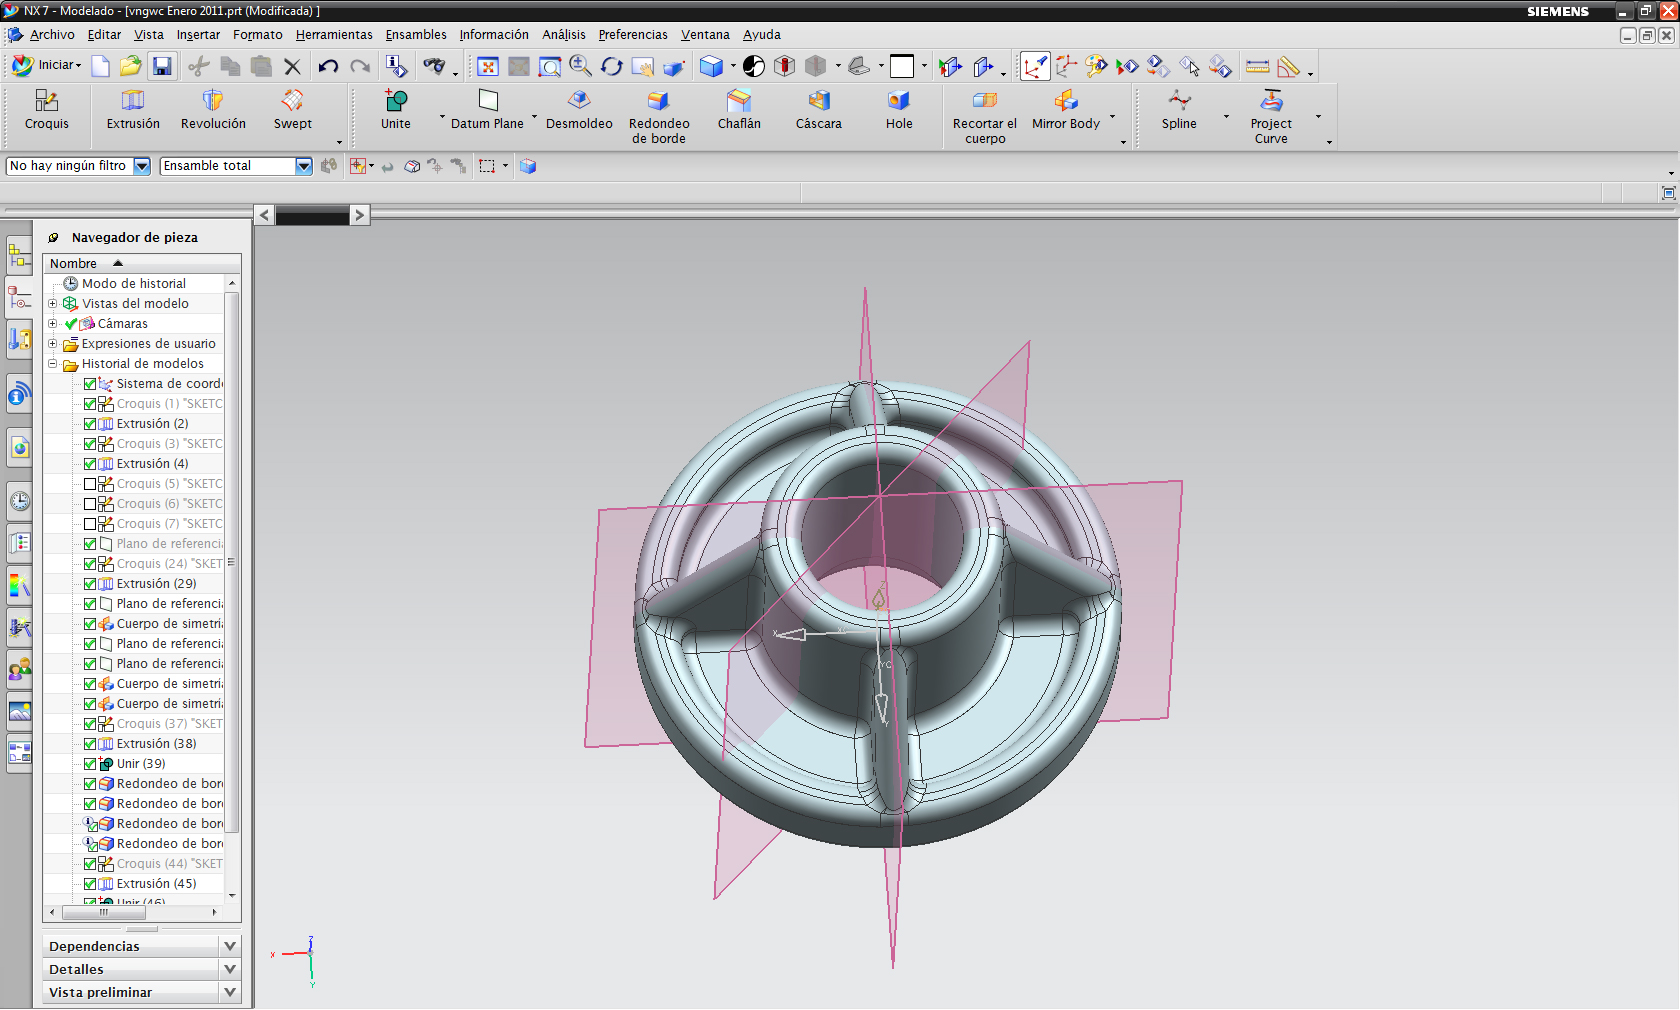Image resolution: width=1680 pixels, height=1010 pixels.
Task: Click Recortar el cuerpo trim tool
Action: [x=985, y=116]
